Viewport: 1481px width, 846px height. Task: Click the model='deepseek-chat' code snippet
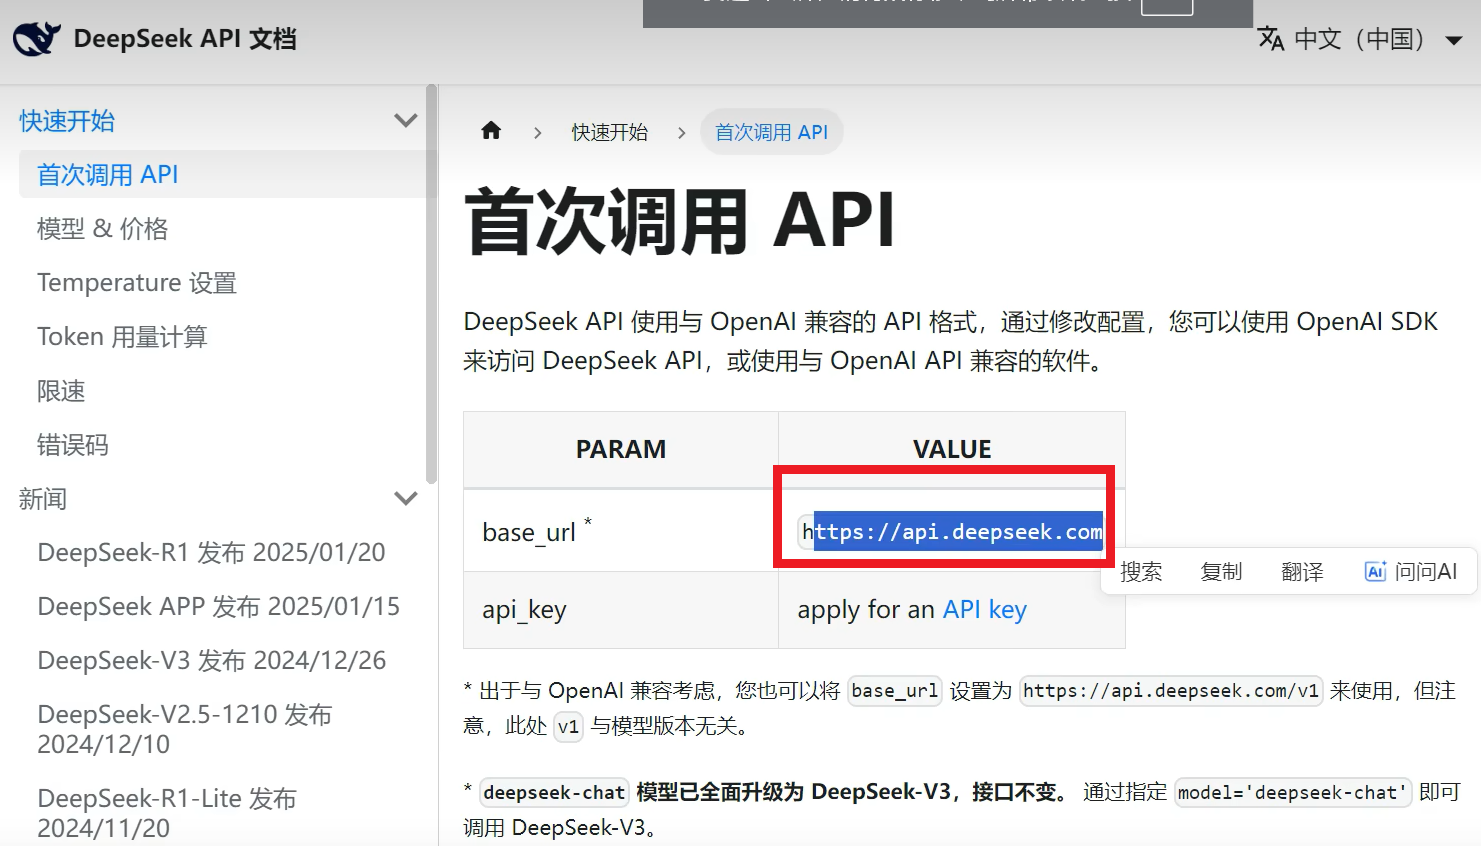click(x=1293, y=792)
